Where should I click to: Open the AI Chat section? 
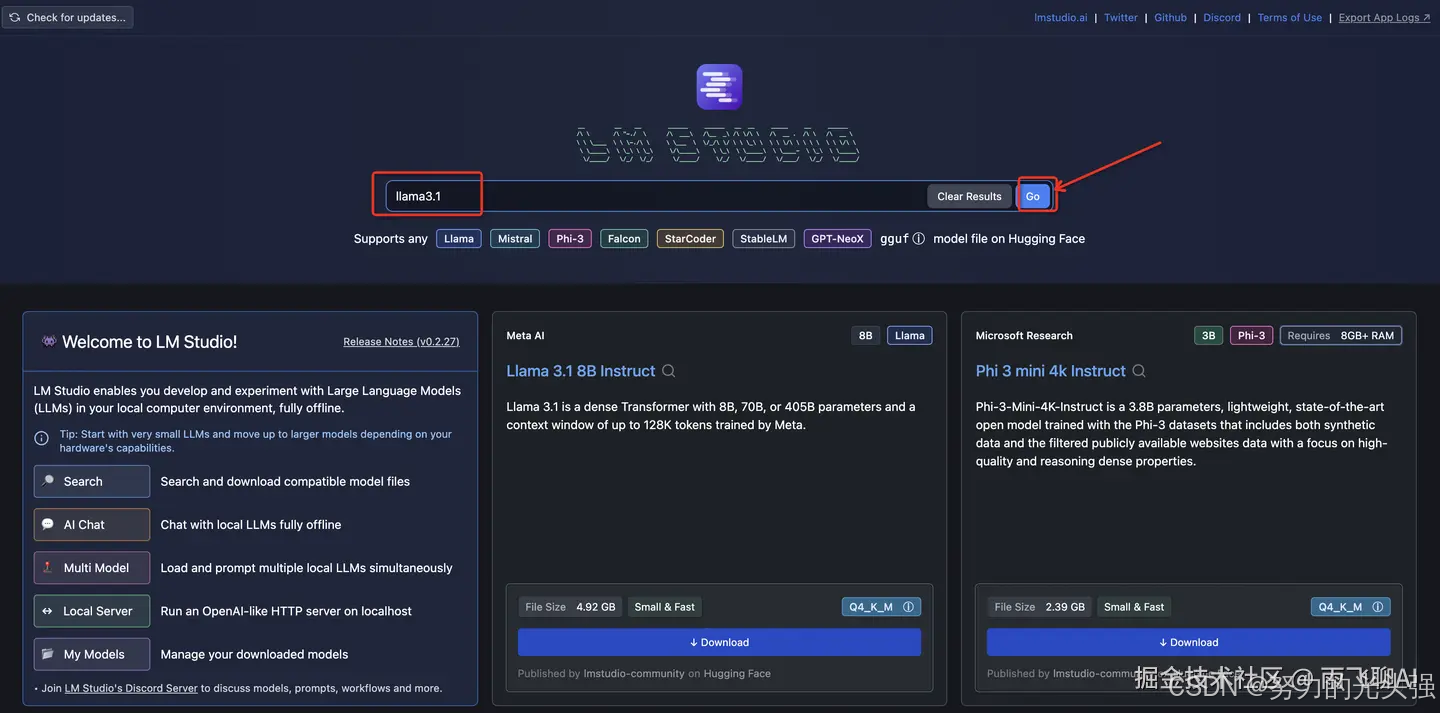[92, 524]
